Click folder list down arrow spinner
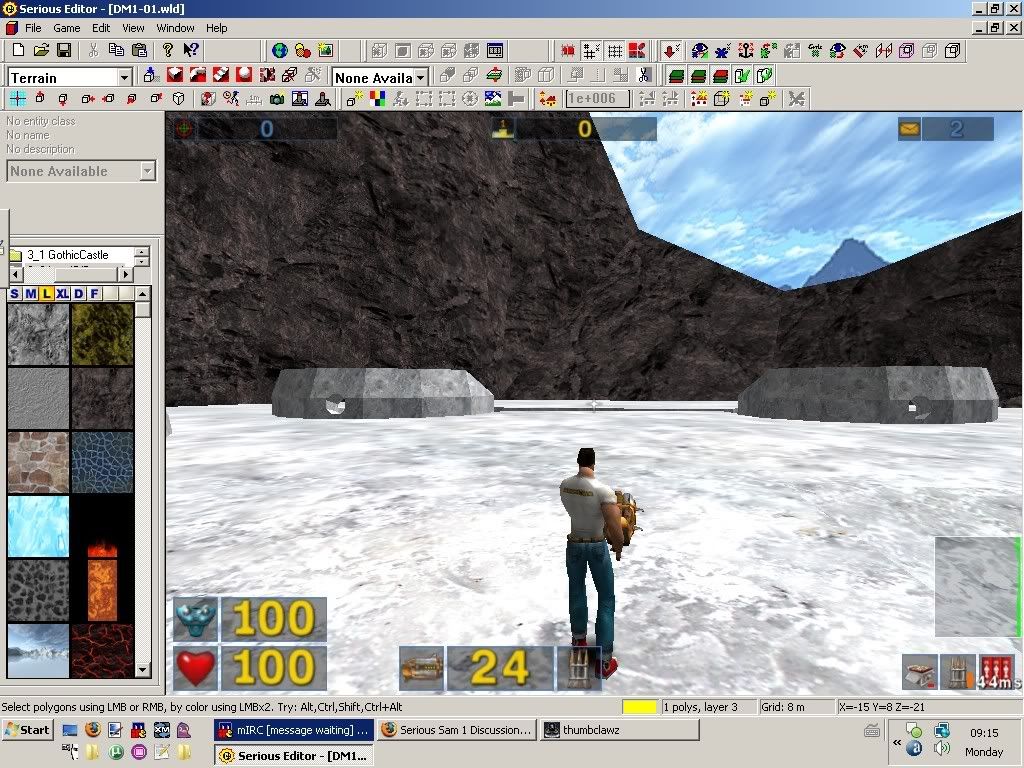Image resolution: width=1024 pixels, height=768 pixels. coord(142,261)
